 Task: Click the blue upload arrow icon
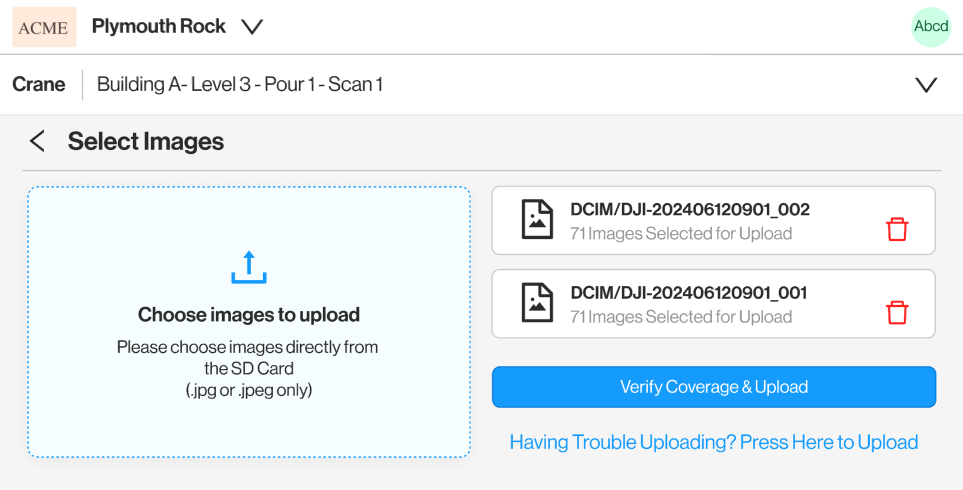[249, 267]
